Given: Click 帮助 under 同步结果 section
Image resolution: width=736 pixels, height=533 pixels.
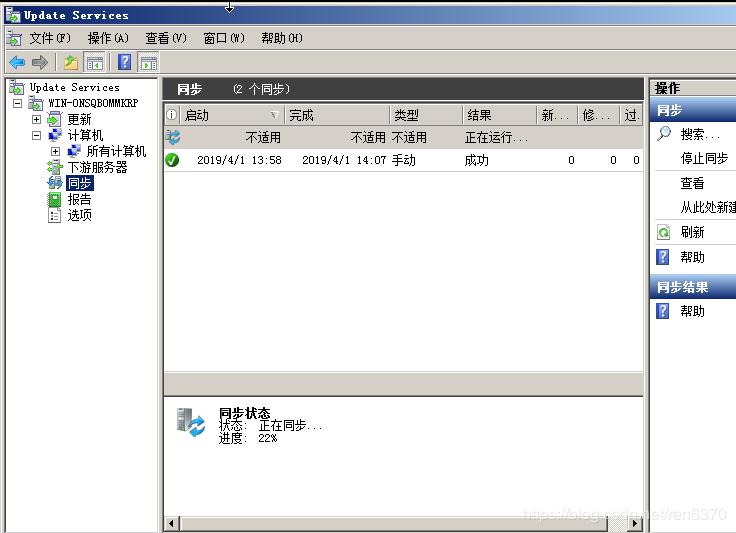Looking at the screenshot, I should [692, 311].
